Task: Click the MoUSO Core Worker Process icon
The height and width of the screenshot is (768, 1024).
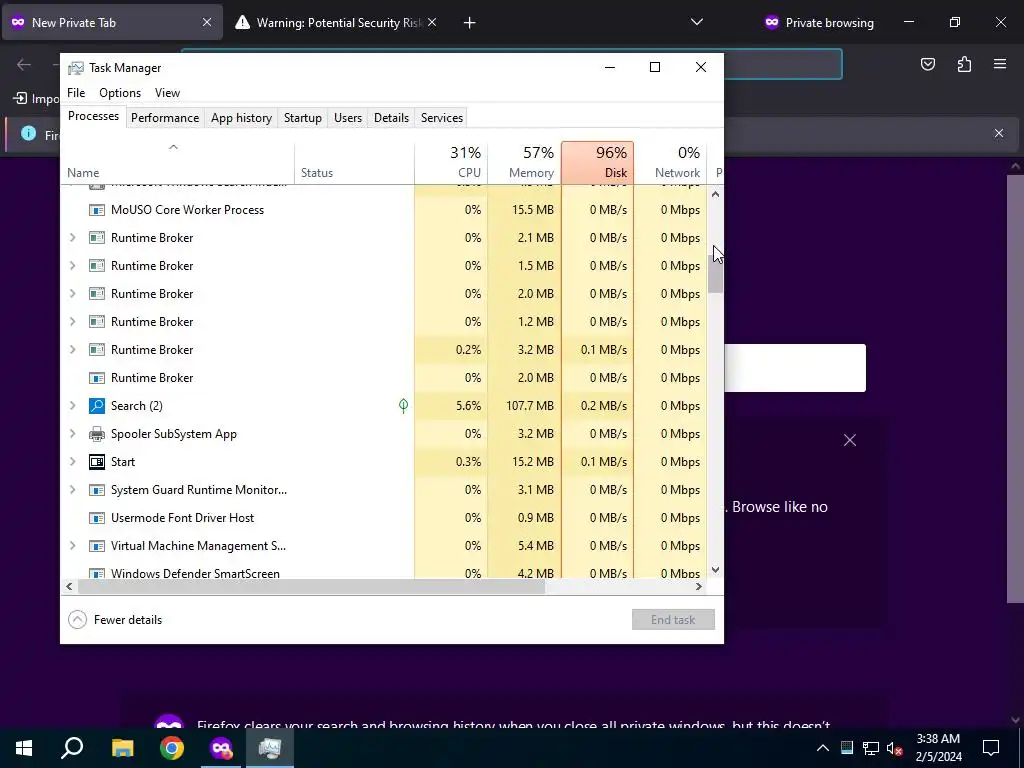Action: pyautogui.click(x=97, y=210)
